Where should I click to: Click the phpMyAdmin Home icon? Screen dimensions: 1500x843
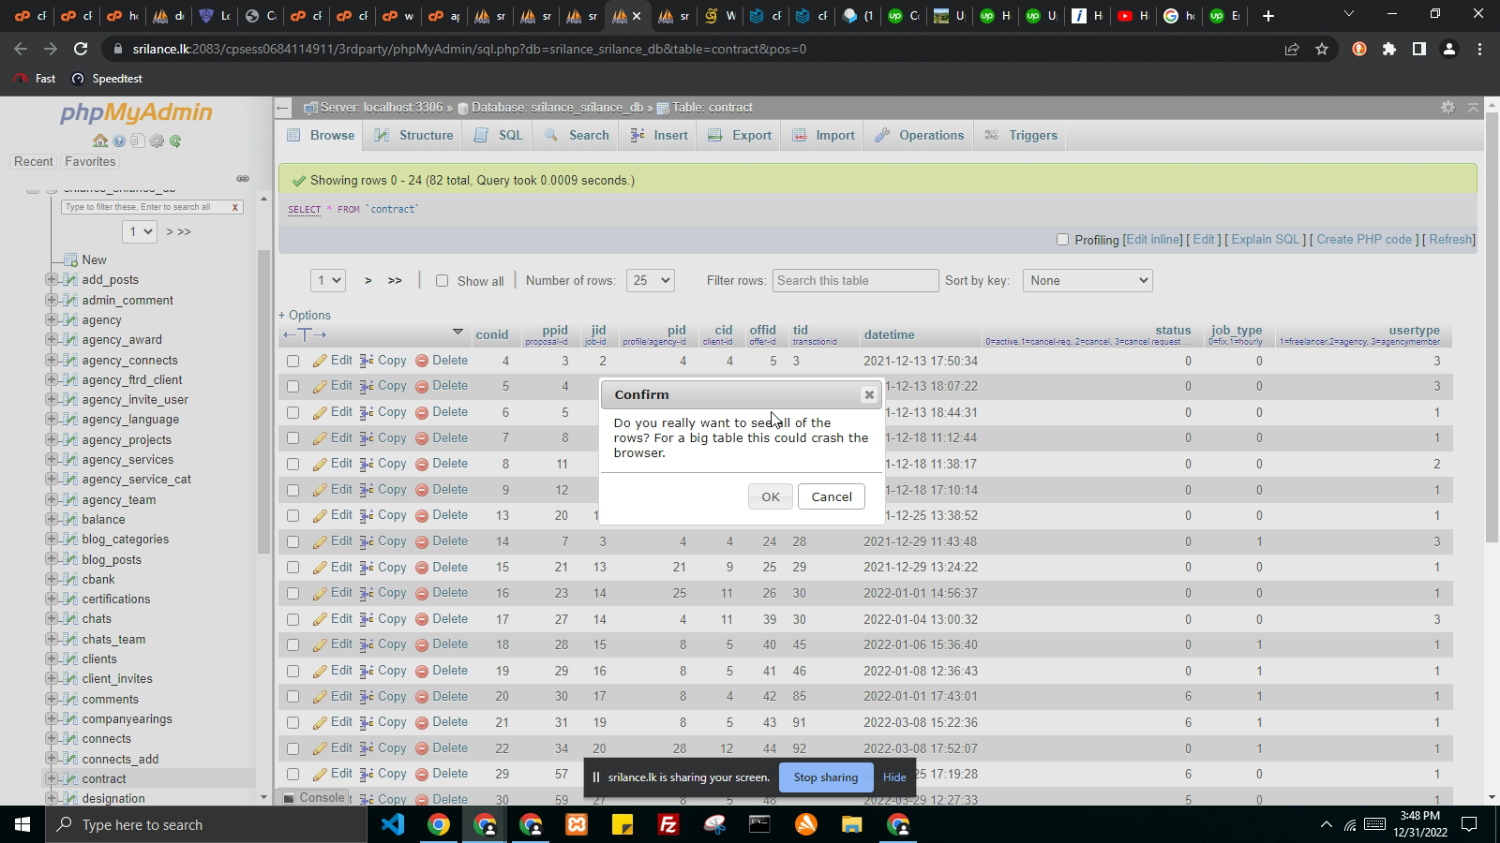pos(100,141)
